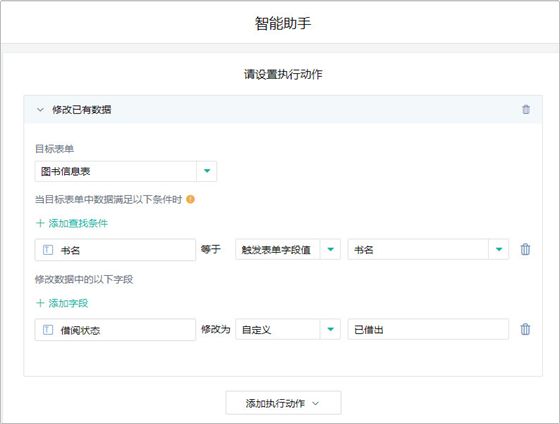
Task: Open the 自定义 dropdown arrow
Action: (330, 329)
